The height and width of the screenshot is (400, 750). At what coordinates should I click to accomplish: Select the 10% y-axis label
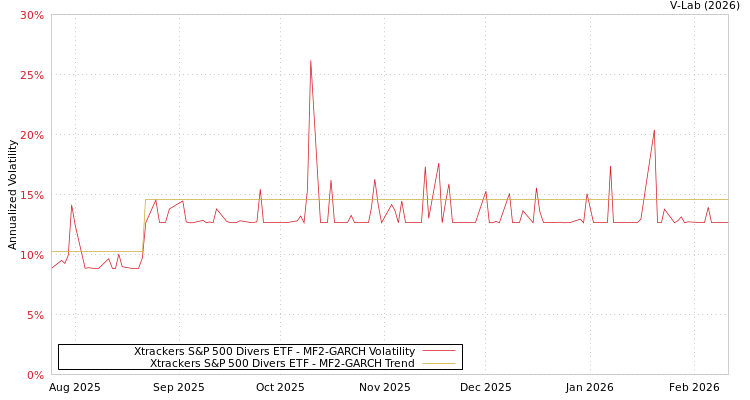pyautogui.click(x=32, y=255)
